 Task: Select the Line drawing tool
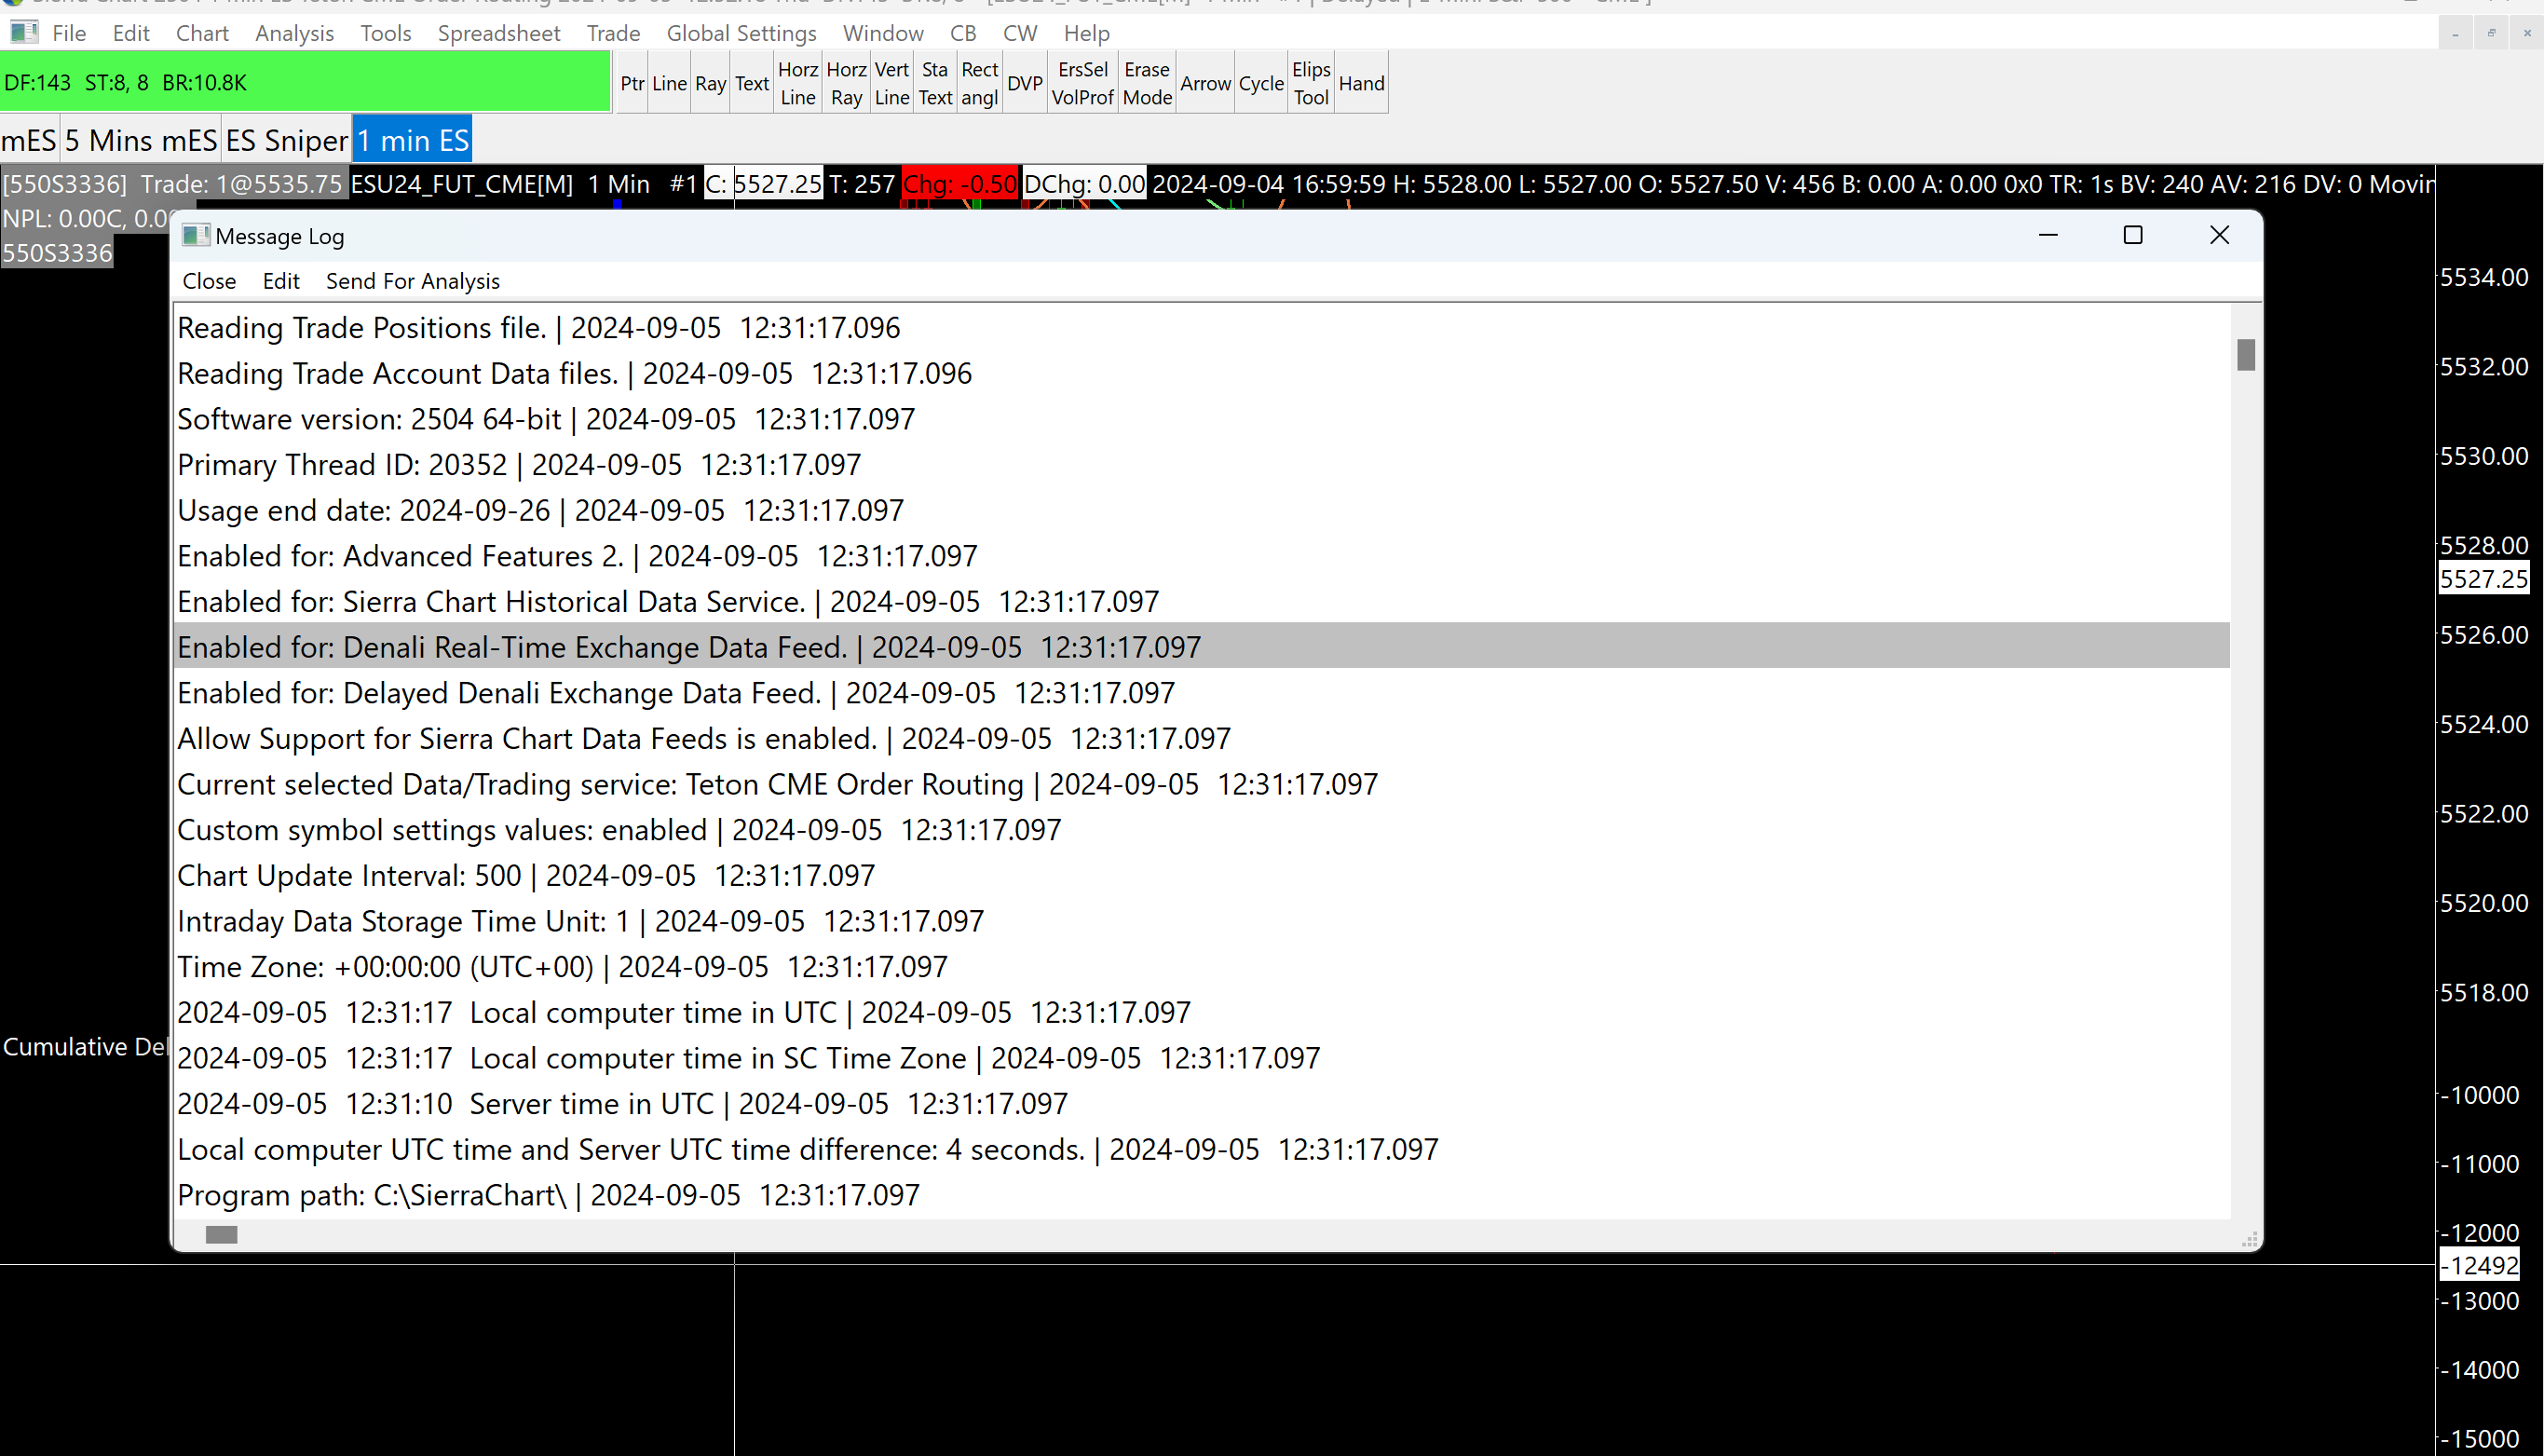(669, 83)
